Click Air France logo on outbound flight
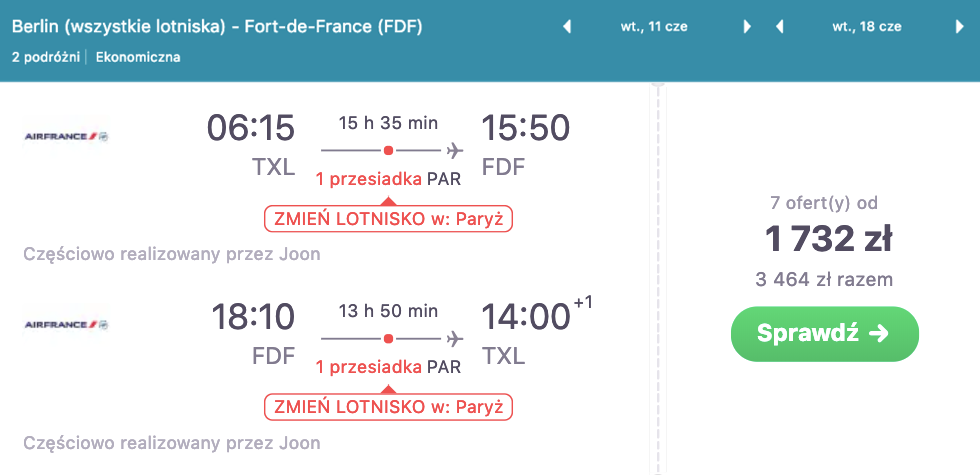The height and width of the screenshot is (475, 980). tap(66, 137)
